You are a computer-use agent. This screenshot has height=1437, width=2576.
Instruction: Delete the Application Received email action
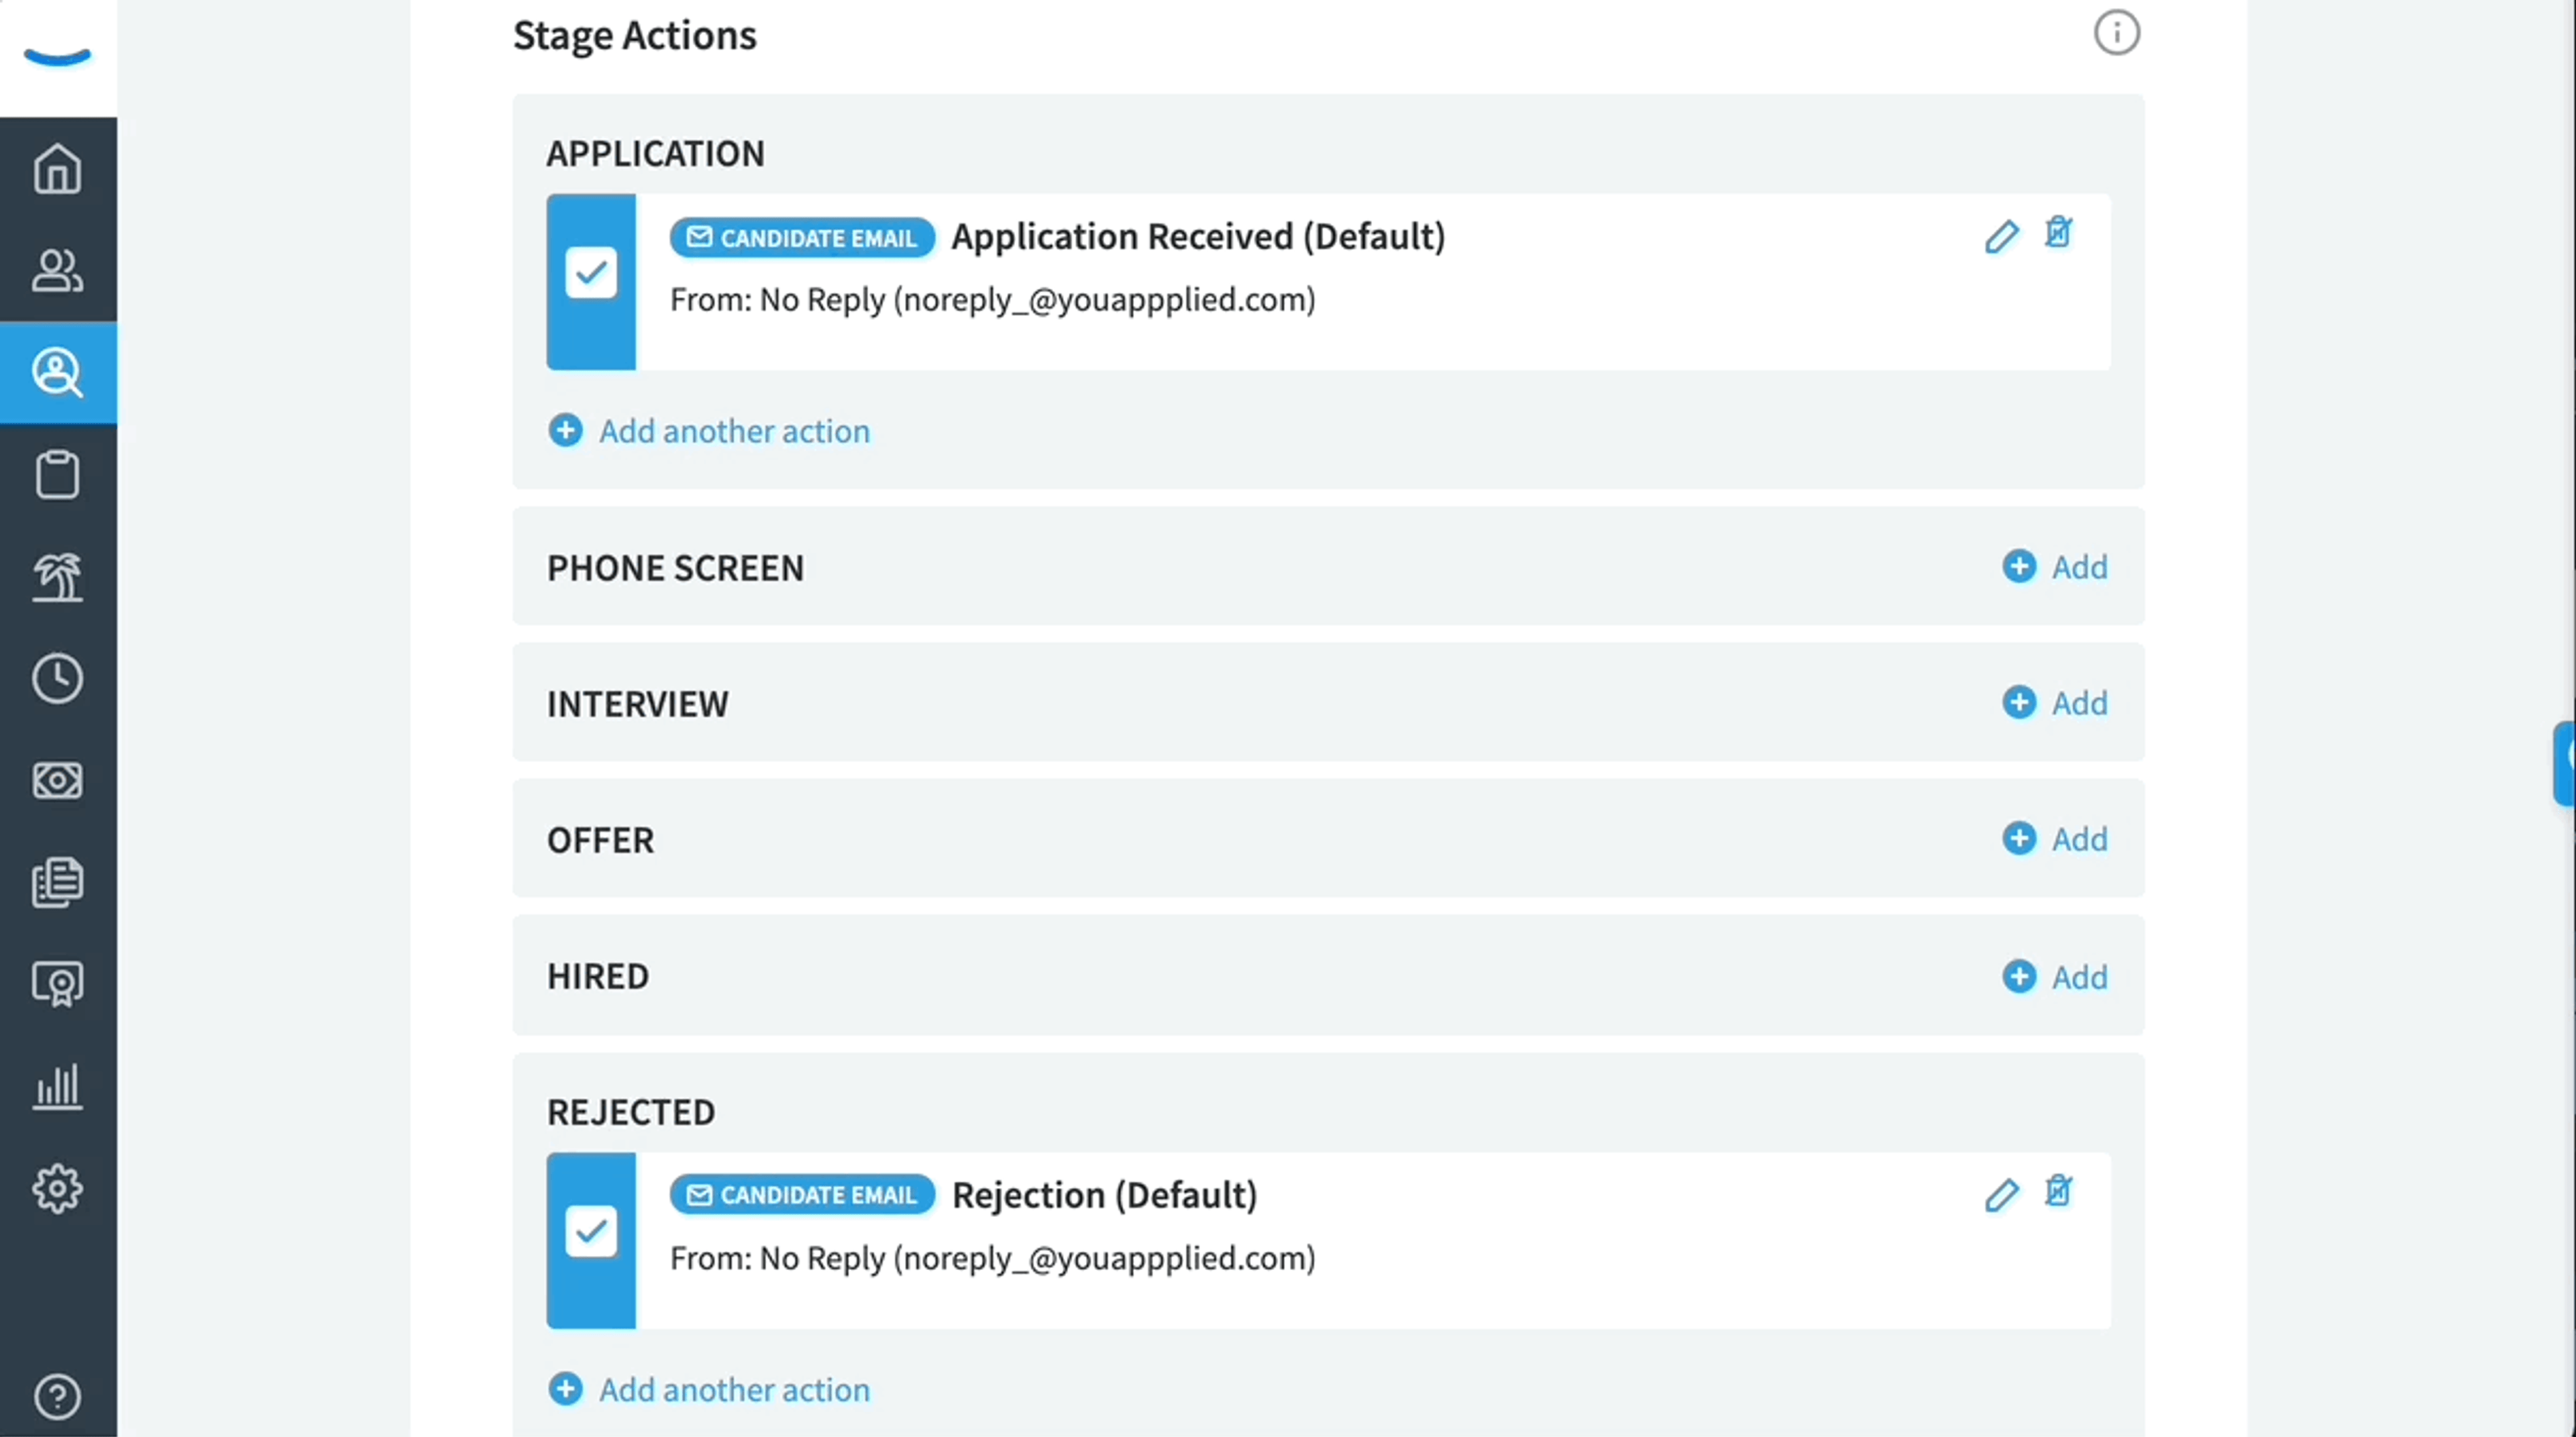2058,232
